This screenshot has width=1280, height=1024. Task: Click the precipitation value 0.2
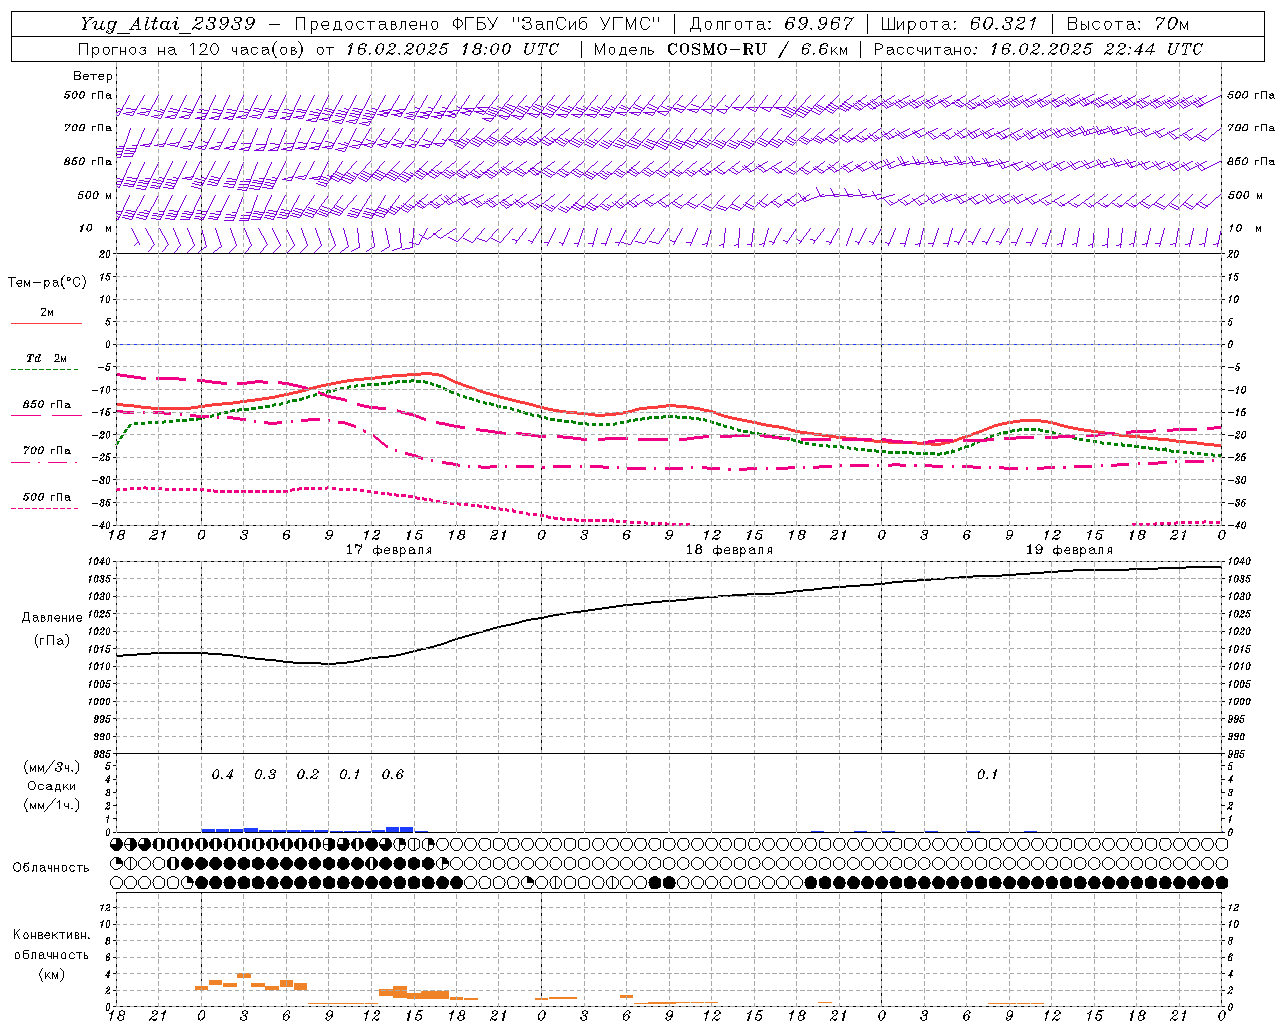coord(308,775)
